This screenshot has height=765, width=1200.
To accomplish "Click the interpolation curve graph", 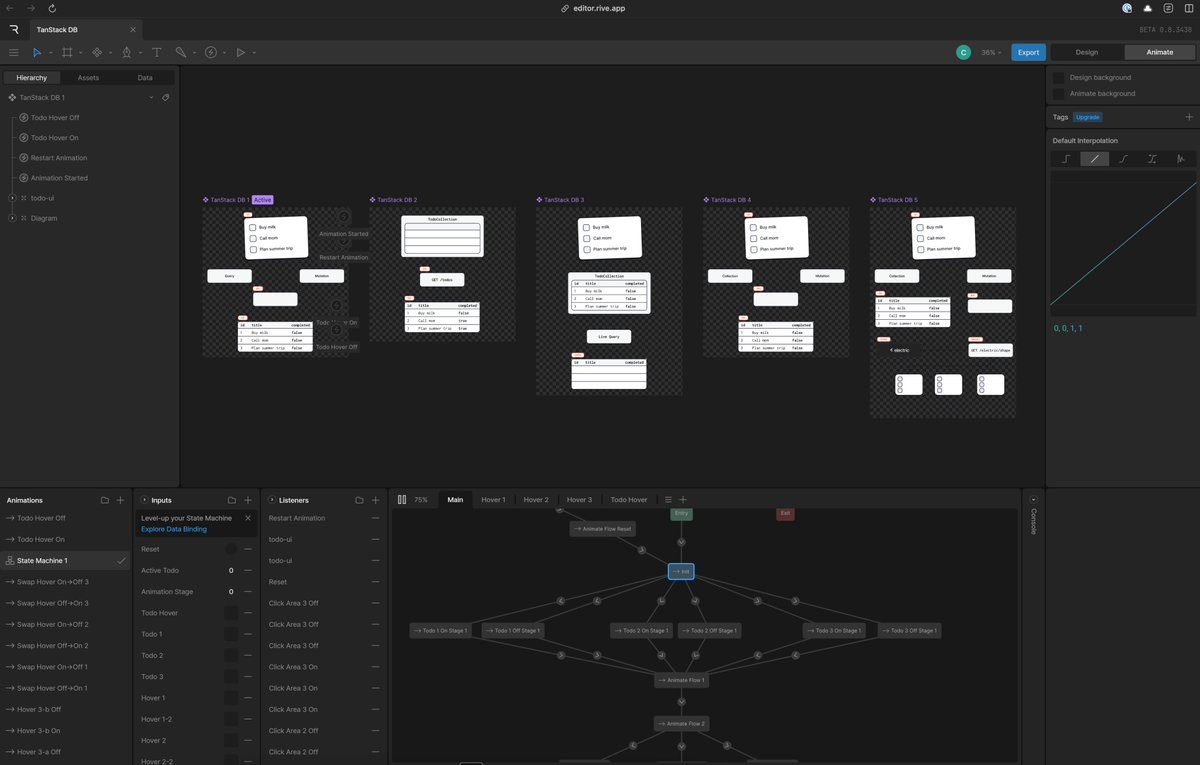I will pyautogui.click(x=1123, y=243).
